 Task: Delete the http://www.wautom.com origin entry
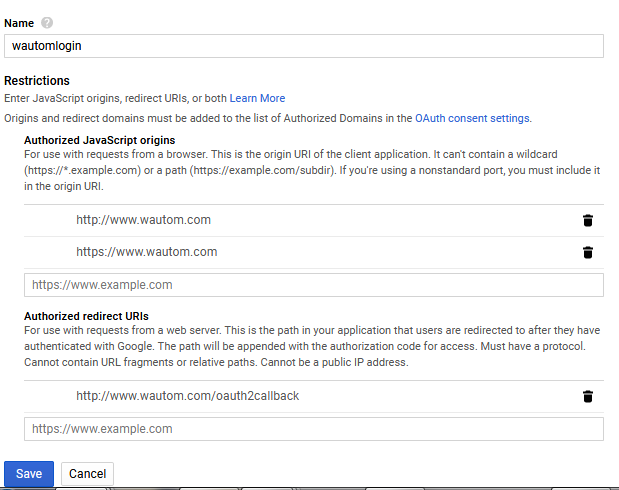tap(588, 221)
